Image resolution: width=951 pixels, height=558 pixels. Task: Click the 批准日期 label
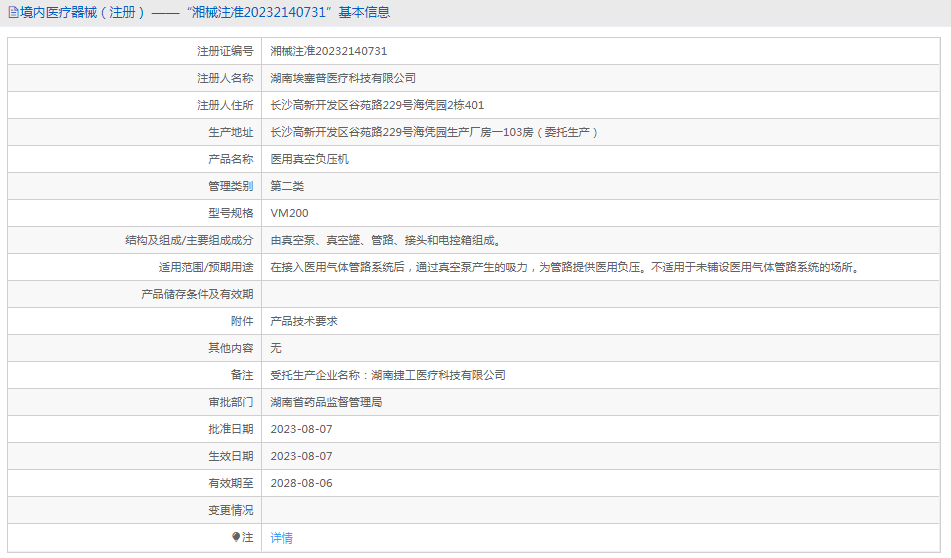(x=230, y=429)
